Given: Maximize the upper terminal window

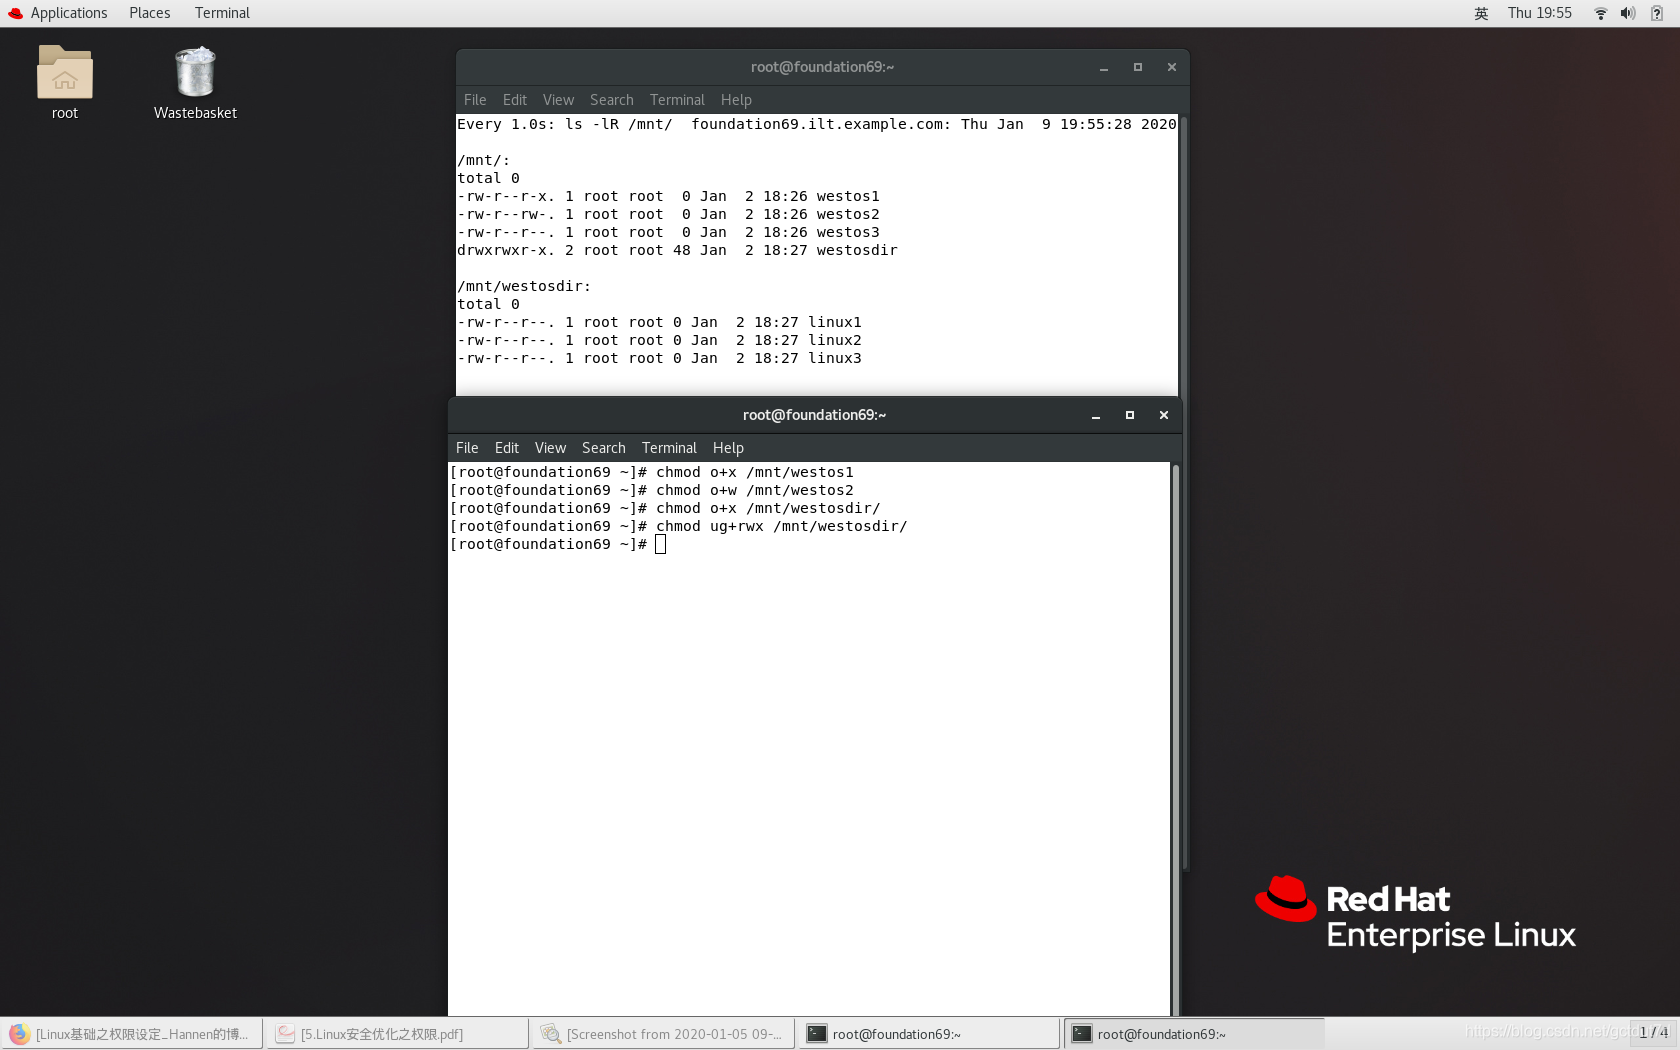Looking at the screenshot, I should click(1137, 68).
